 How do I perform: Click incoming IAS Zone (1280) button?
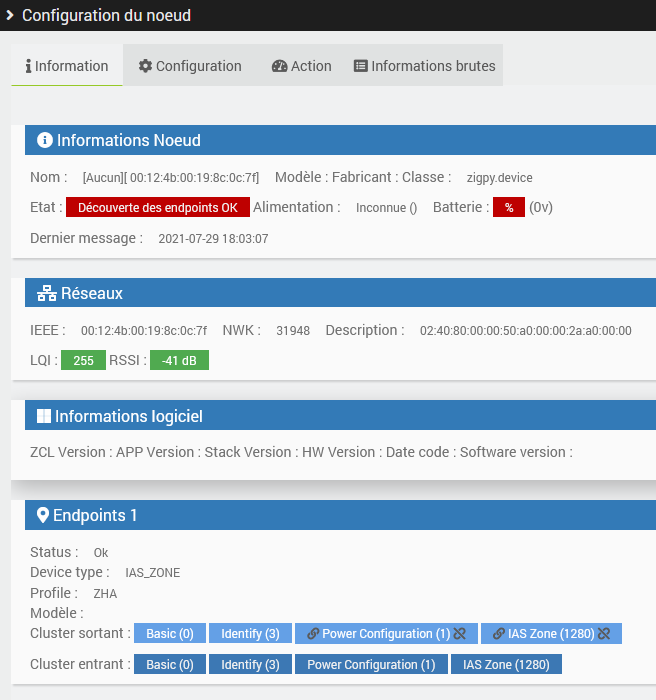(x=506, y=664)
